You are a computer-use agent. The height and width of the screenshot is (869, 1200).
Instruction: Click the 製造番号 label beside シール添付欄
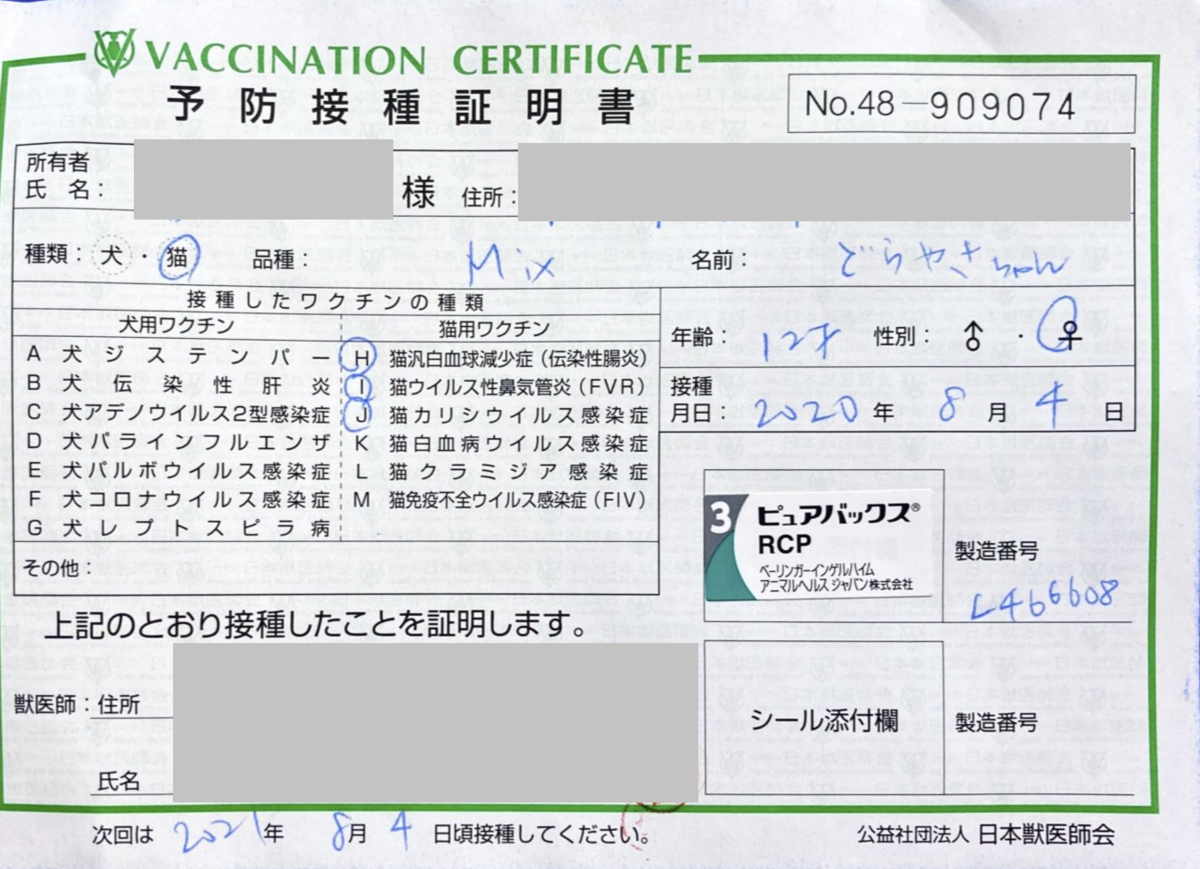996,722
